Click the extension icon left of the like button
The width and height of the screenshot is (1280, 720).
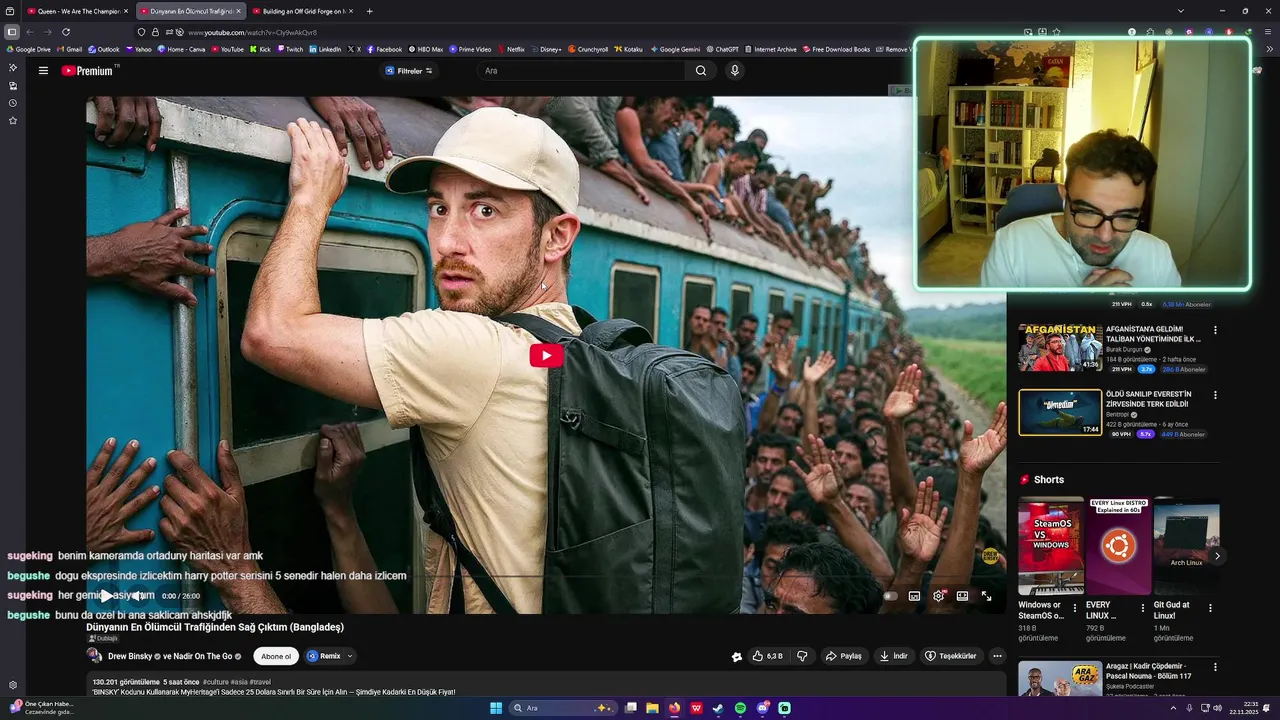click(x=737, y=657)
